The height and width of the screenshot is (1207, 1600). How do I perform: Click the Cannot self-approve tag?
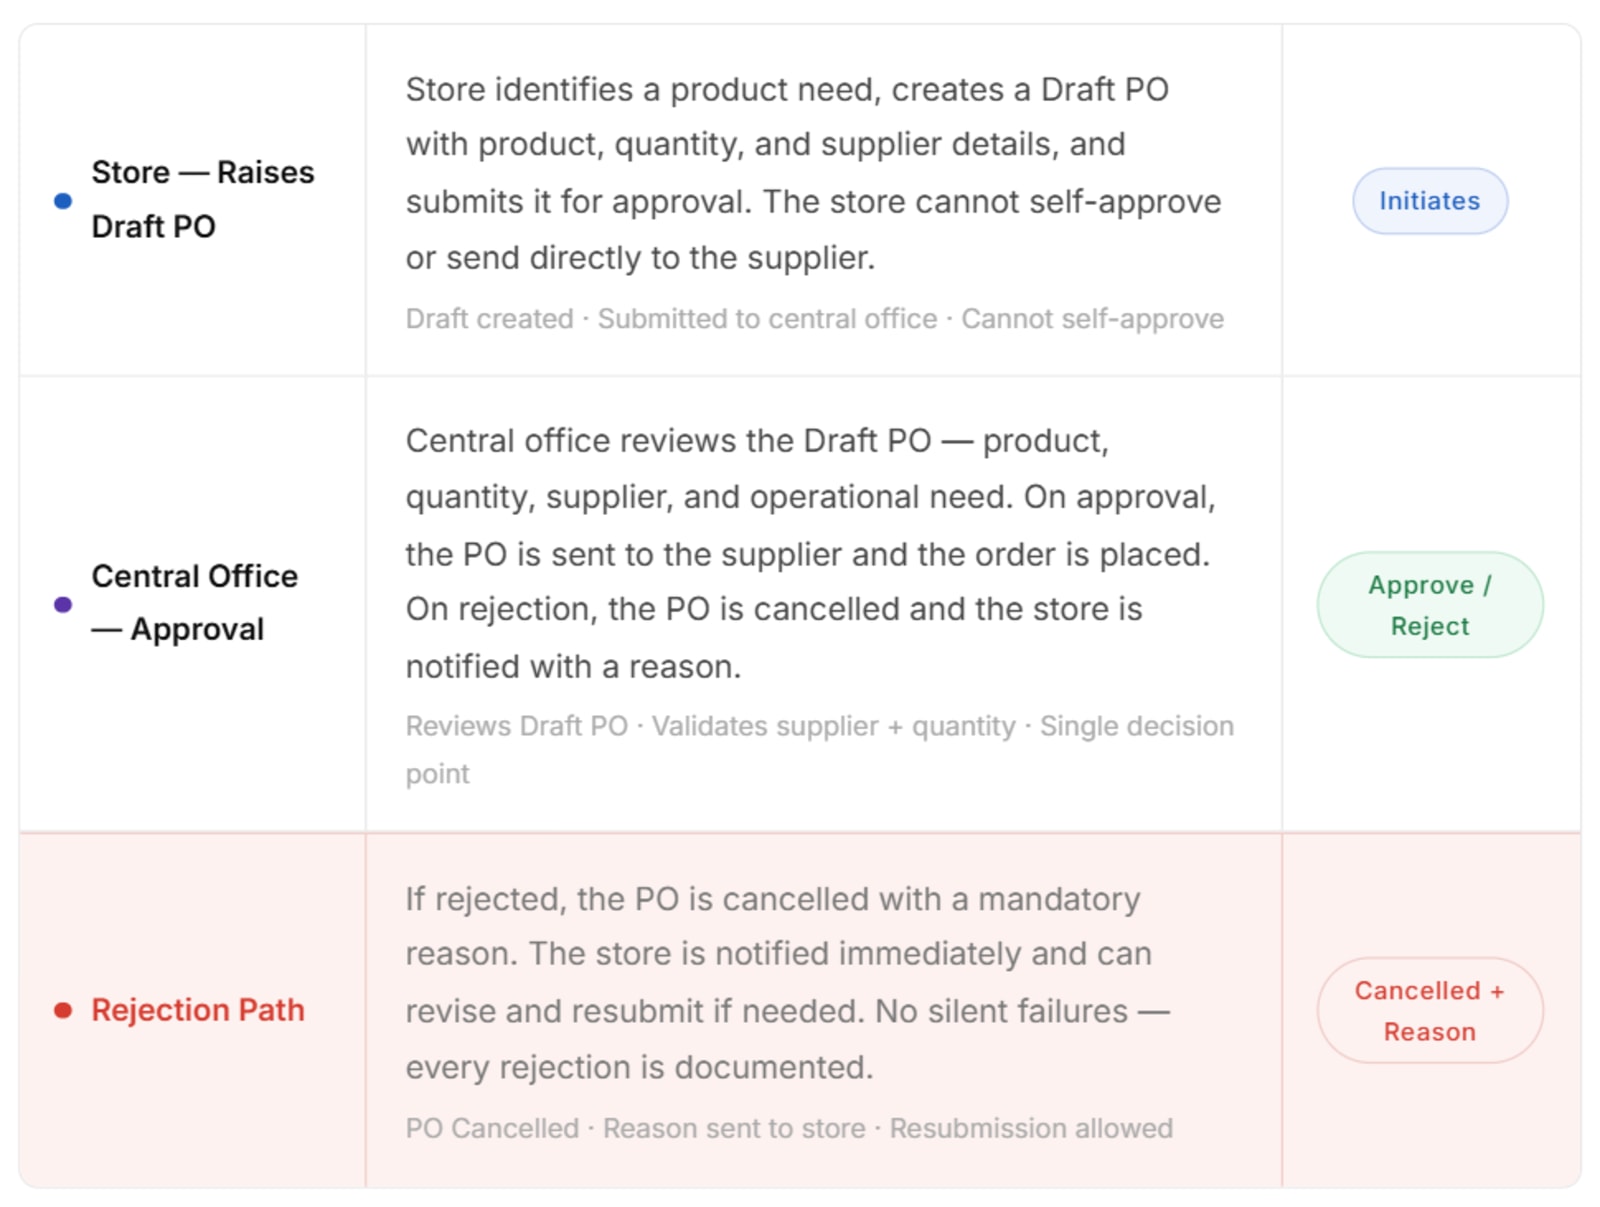coord(1092,318)
